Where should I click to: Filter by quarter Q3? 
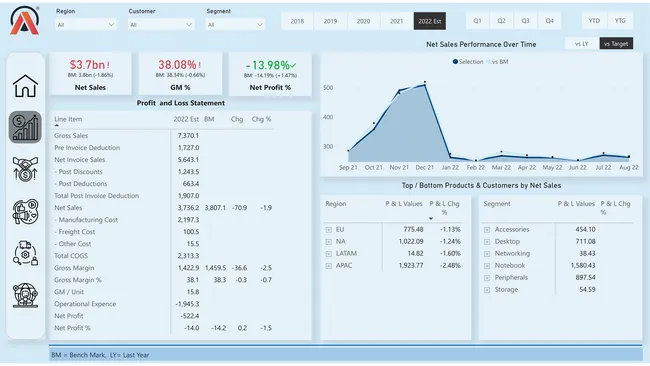tap(526, 21)
